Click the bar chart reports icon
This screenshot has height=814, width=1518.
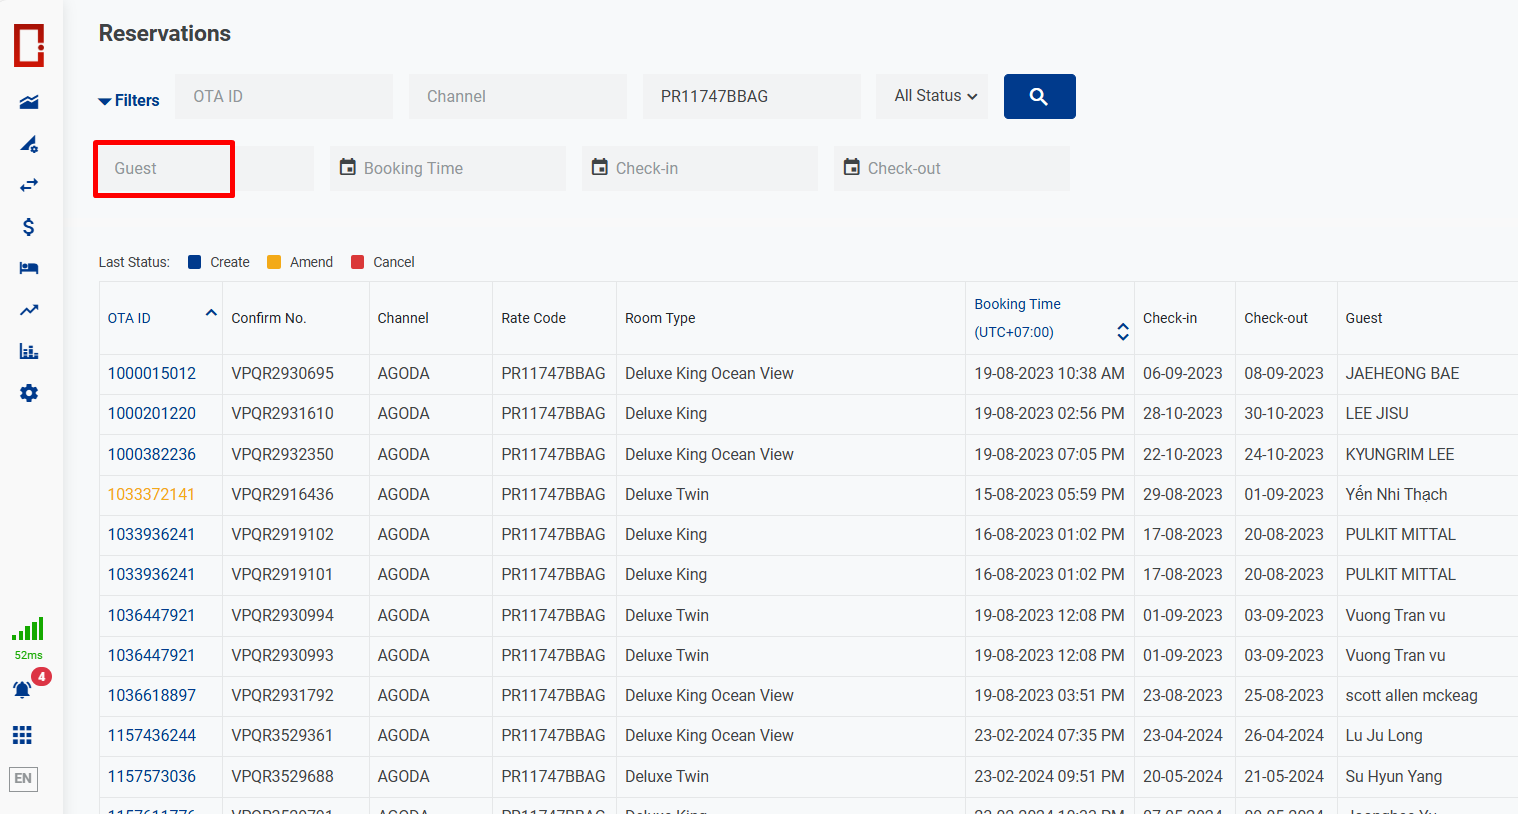[29, 351]
